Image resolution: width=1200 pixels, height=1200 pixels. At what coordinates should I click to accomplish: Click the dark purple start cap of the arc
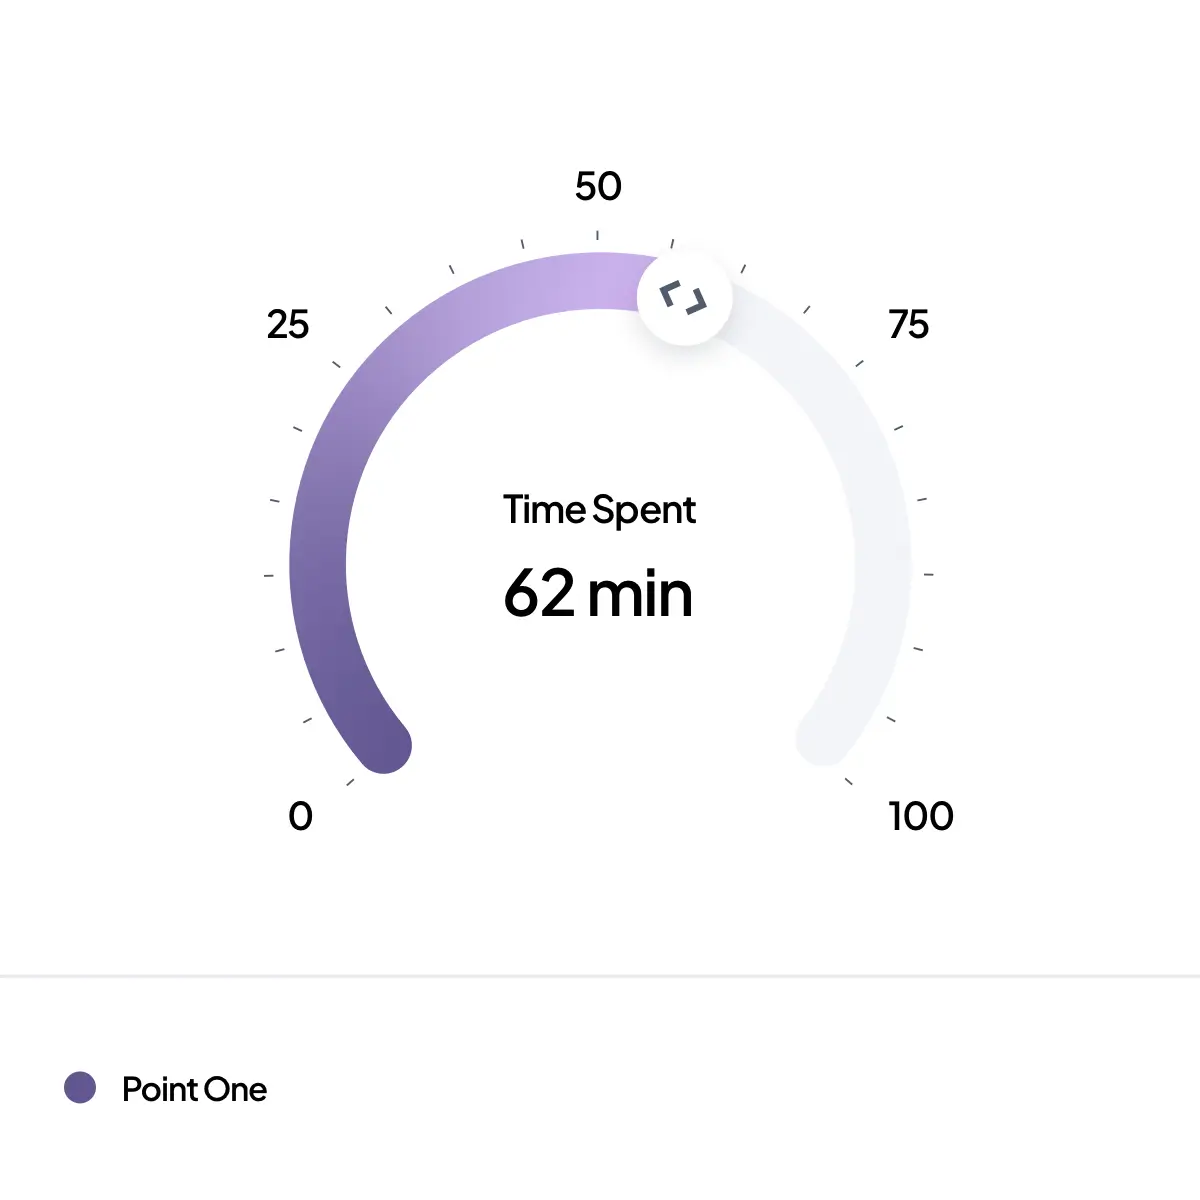pos(384,745)
